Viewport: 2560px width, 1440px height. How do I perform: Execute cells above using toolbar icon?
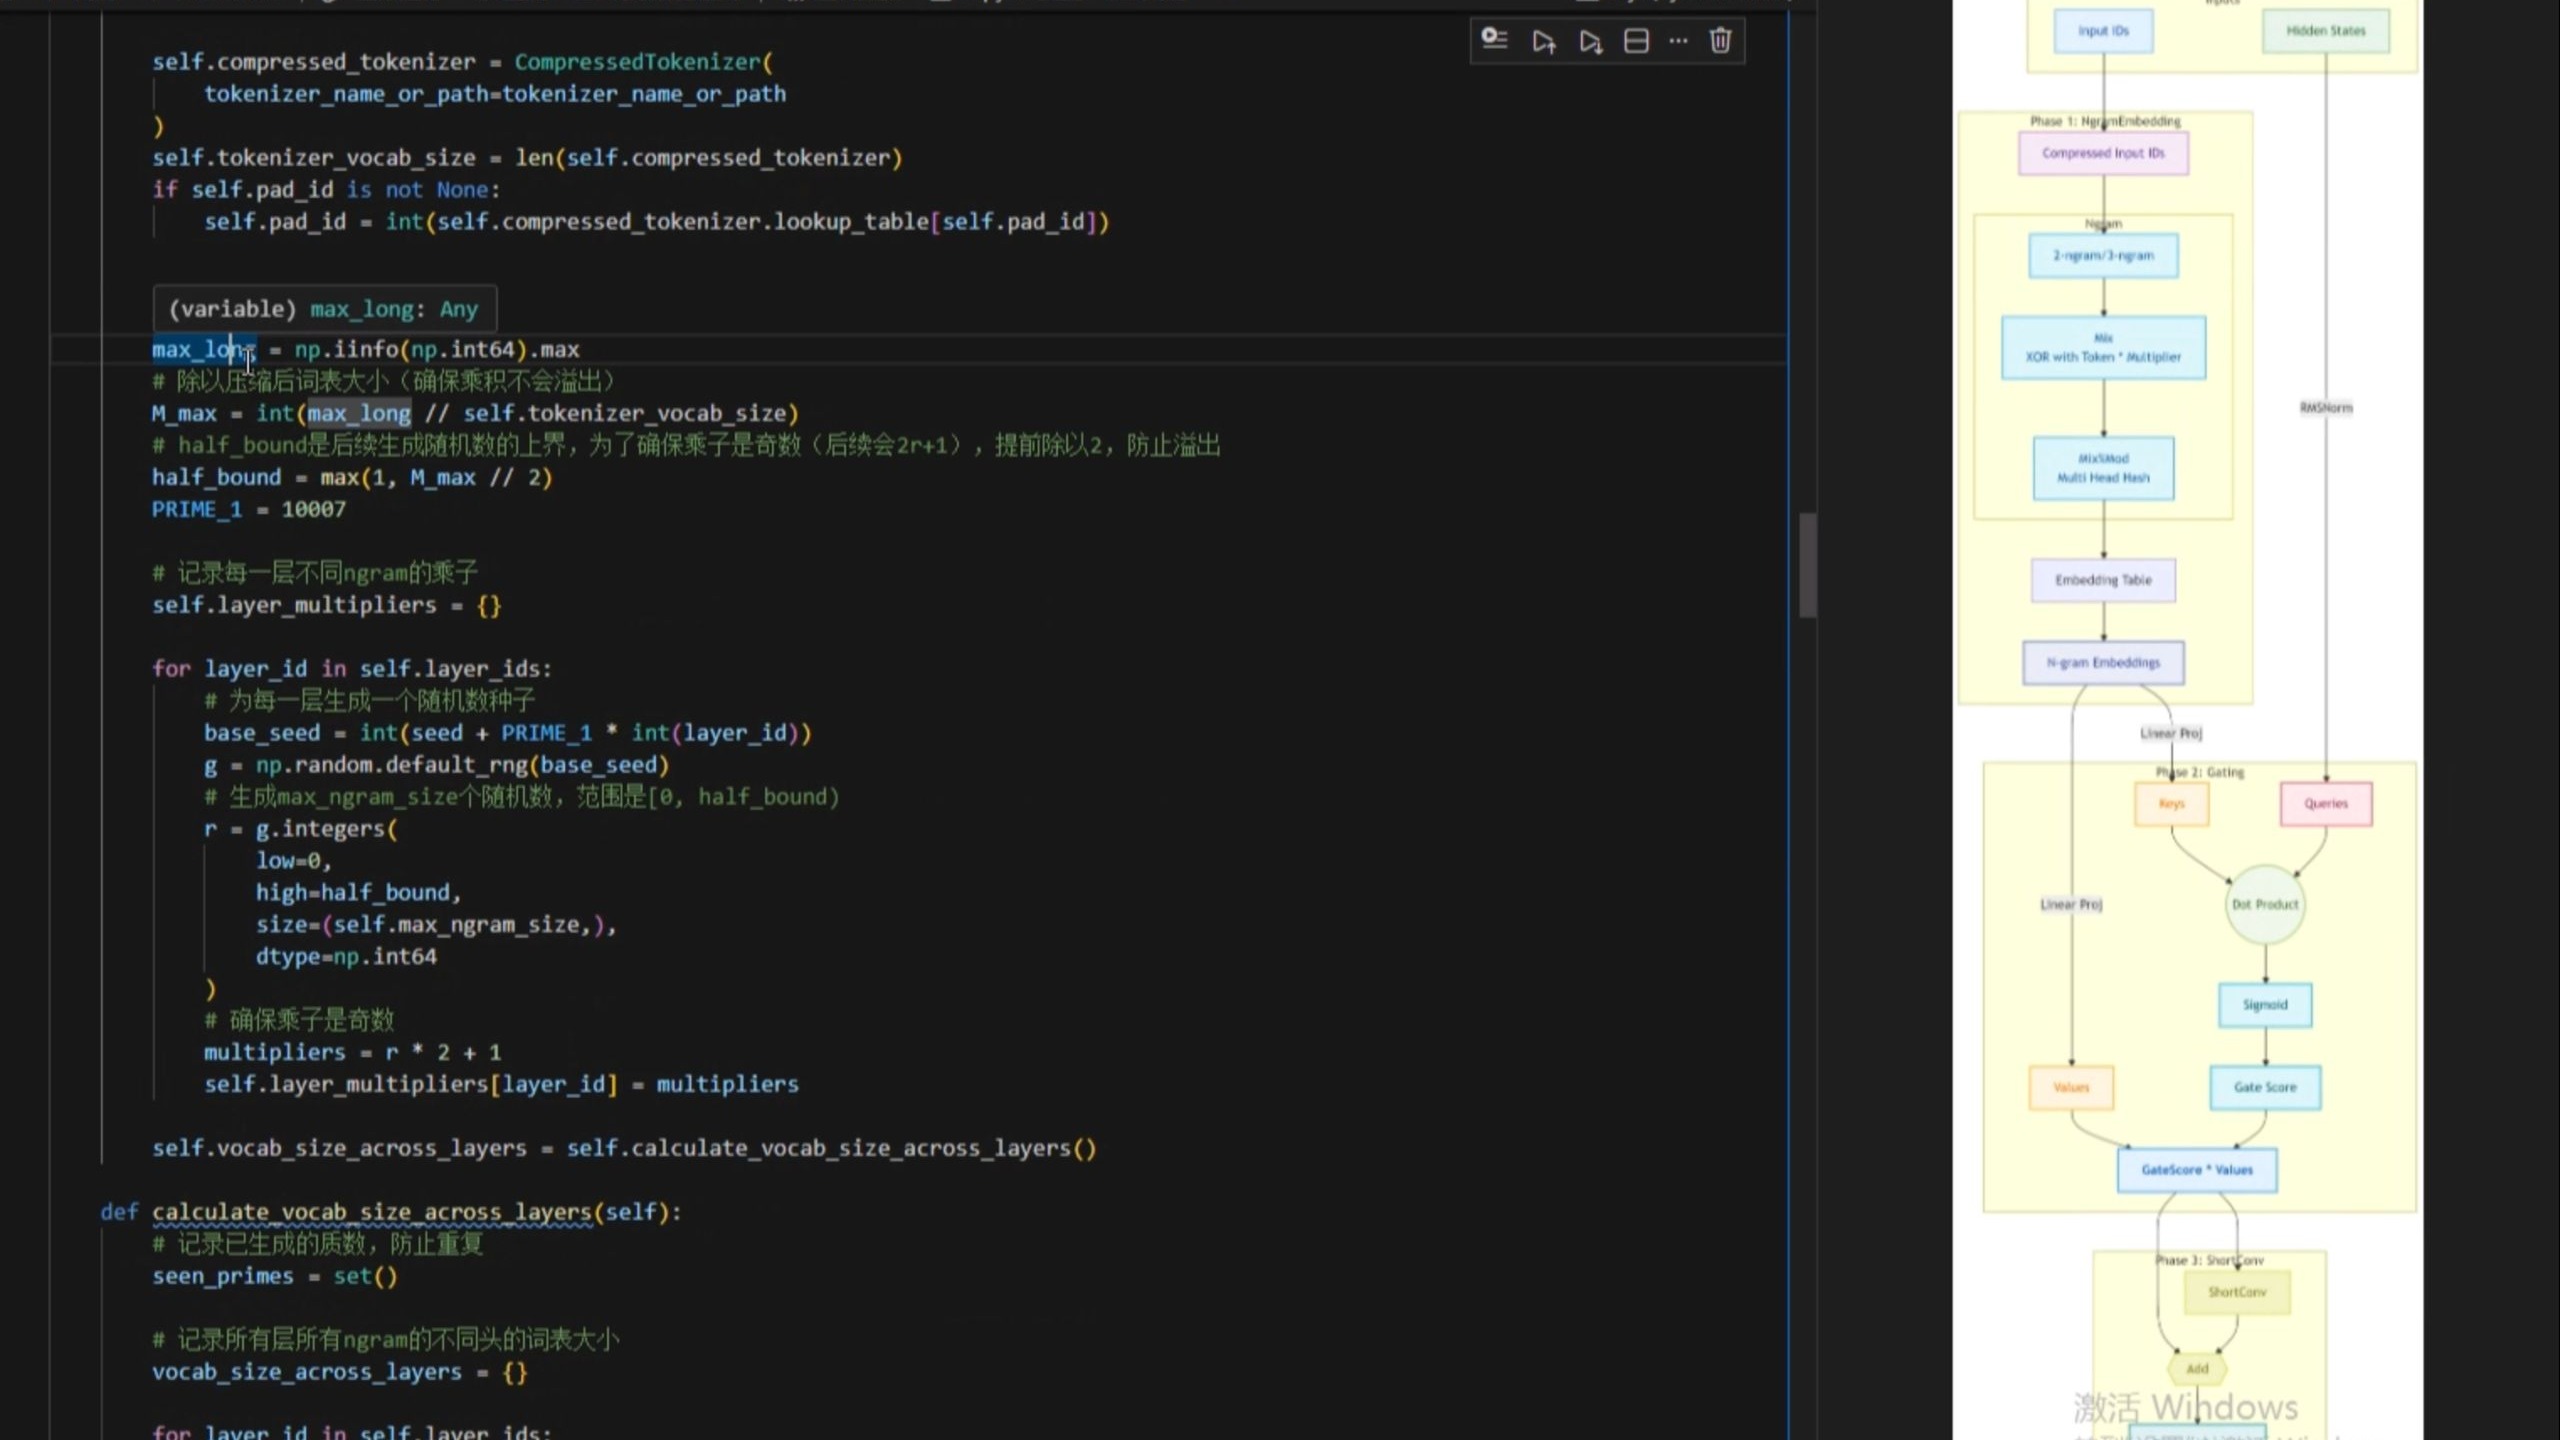point(1543,41)
